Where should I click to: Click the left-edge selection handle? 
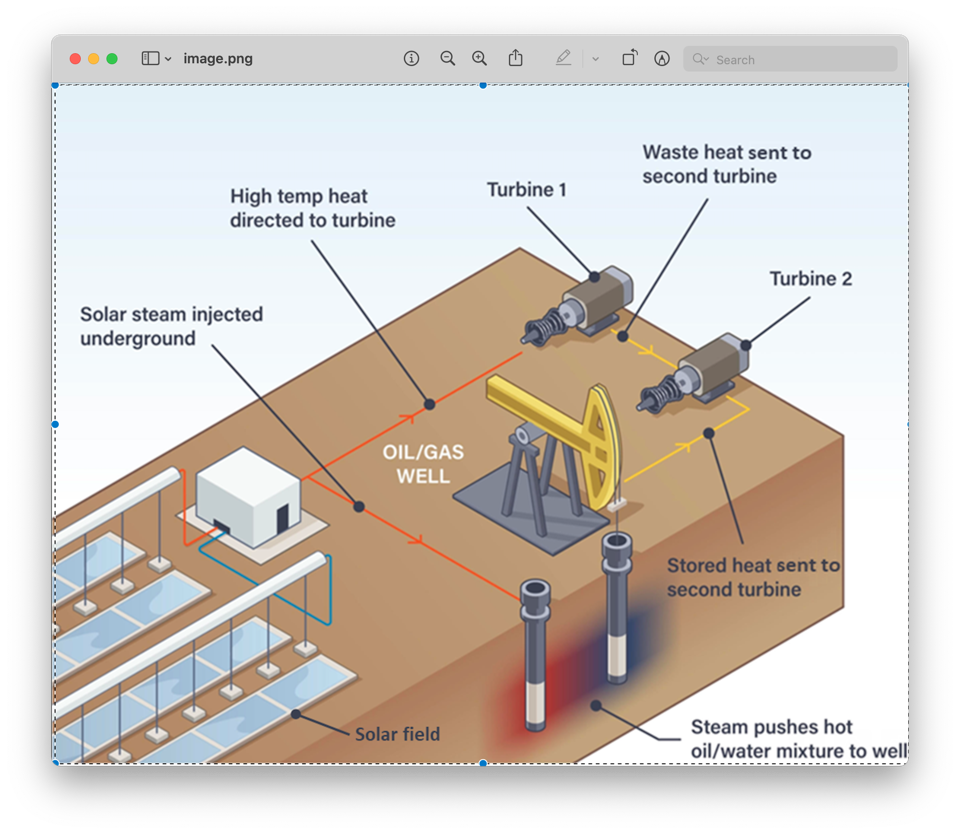coord(55,424)
